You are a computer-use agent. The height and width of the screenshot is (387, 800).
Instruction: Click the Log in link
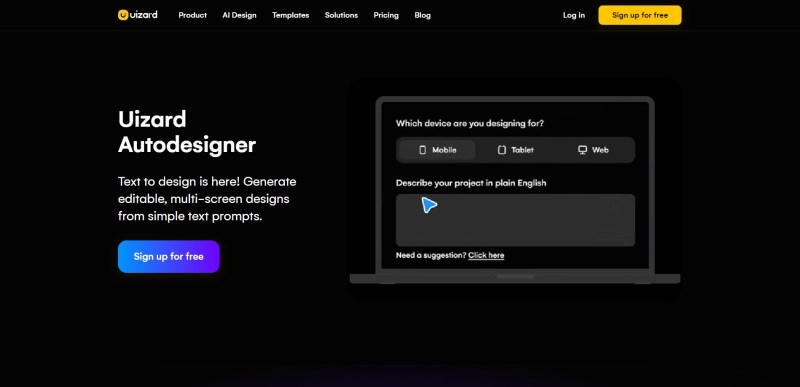pos(574,15)
